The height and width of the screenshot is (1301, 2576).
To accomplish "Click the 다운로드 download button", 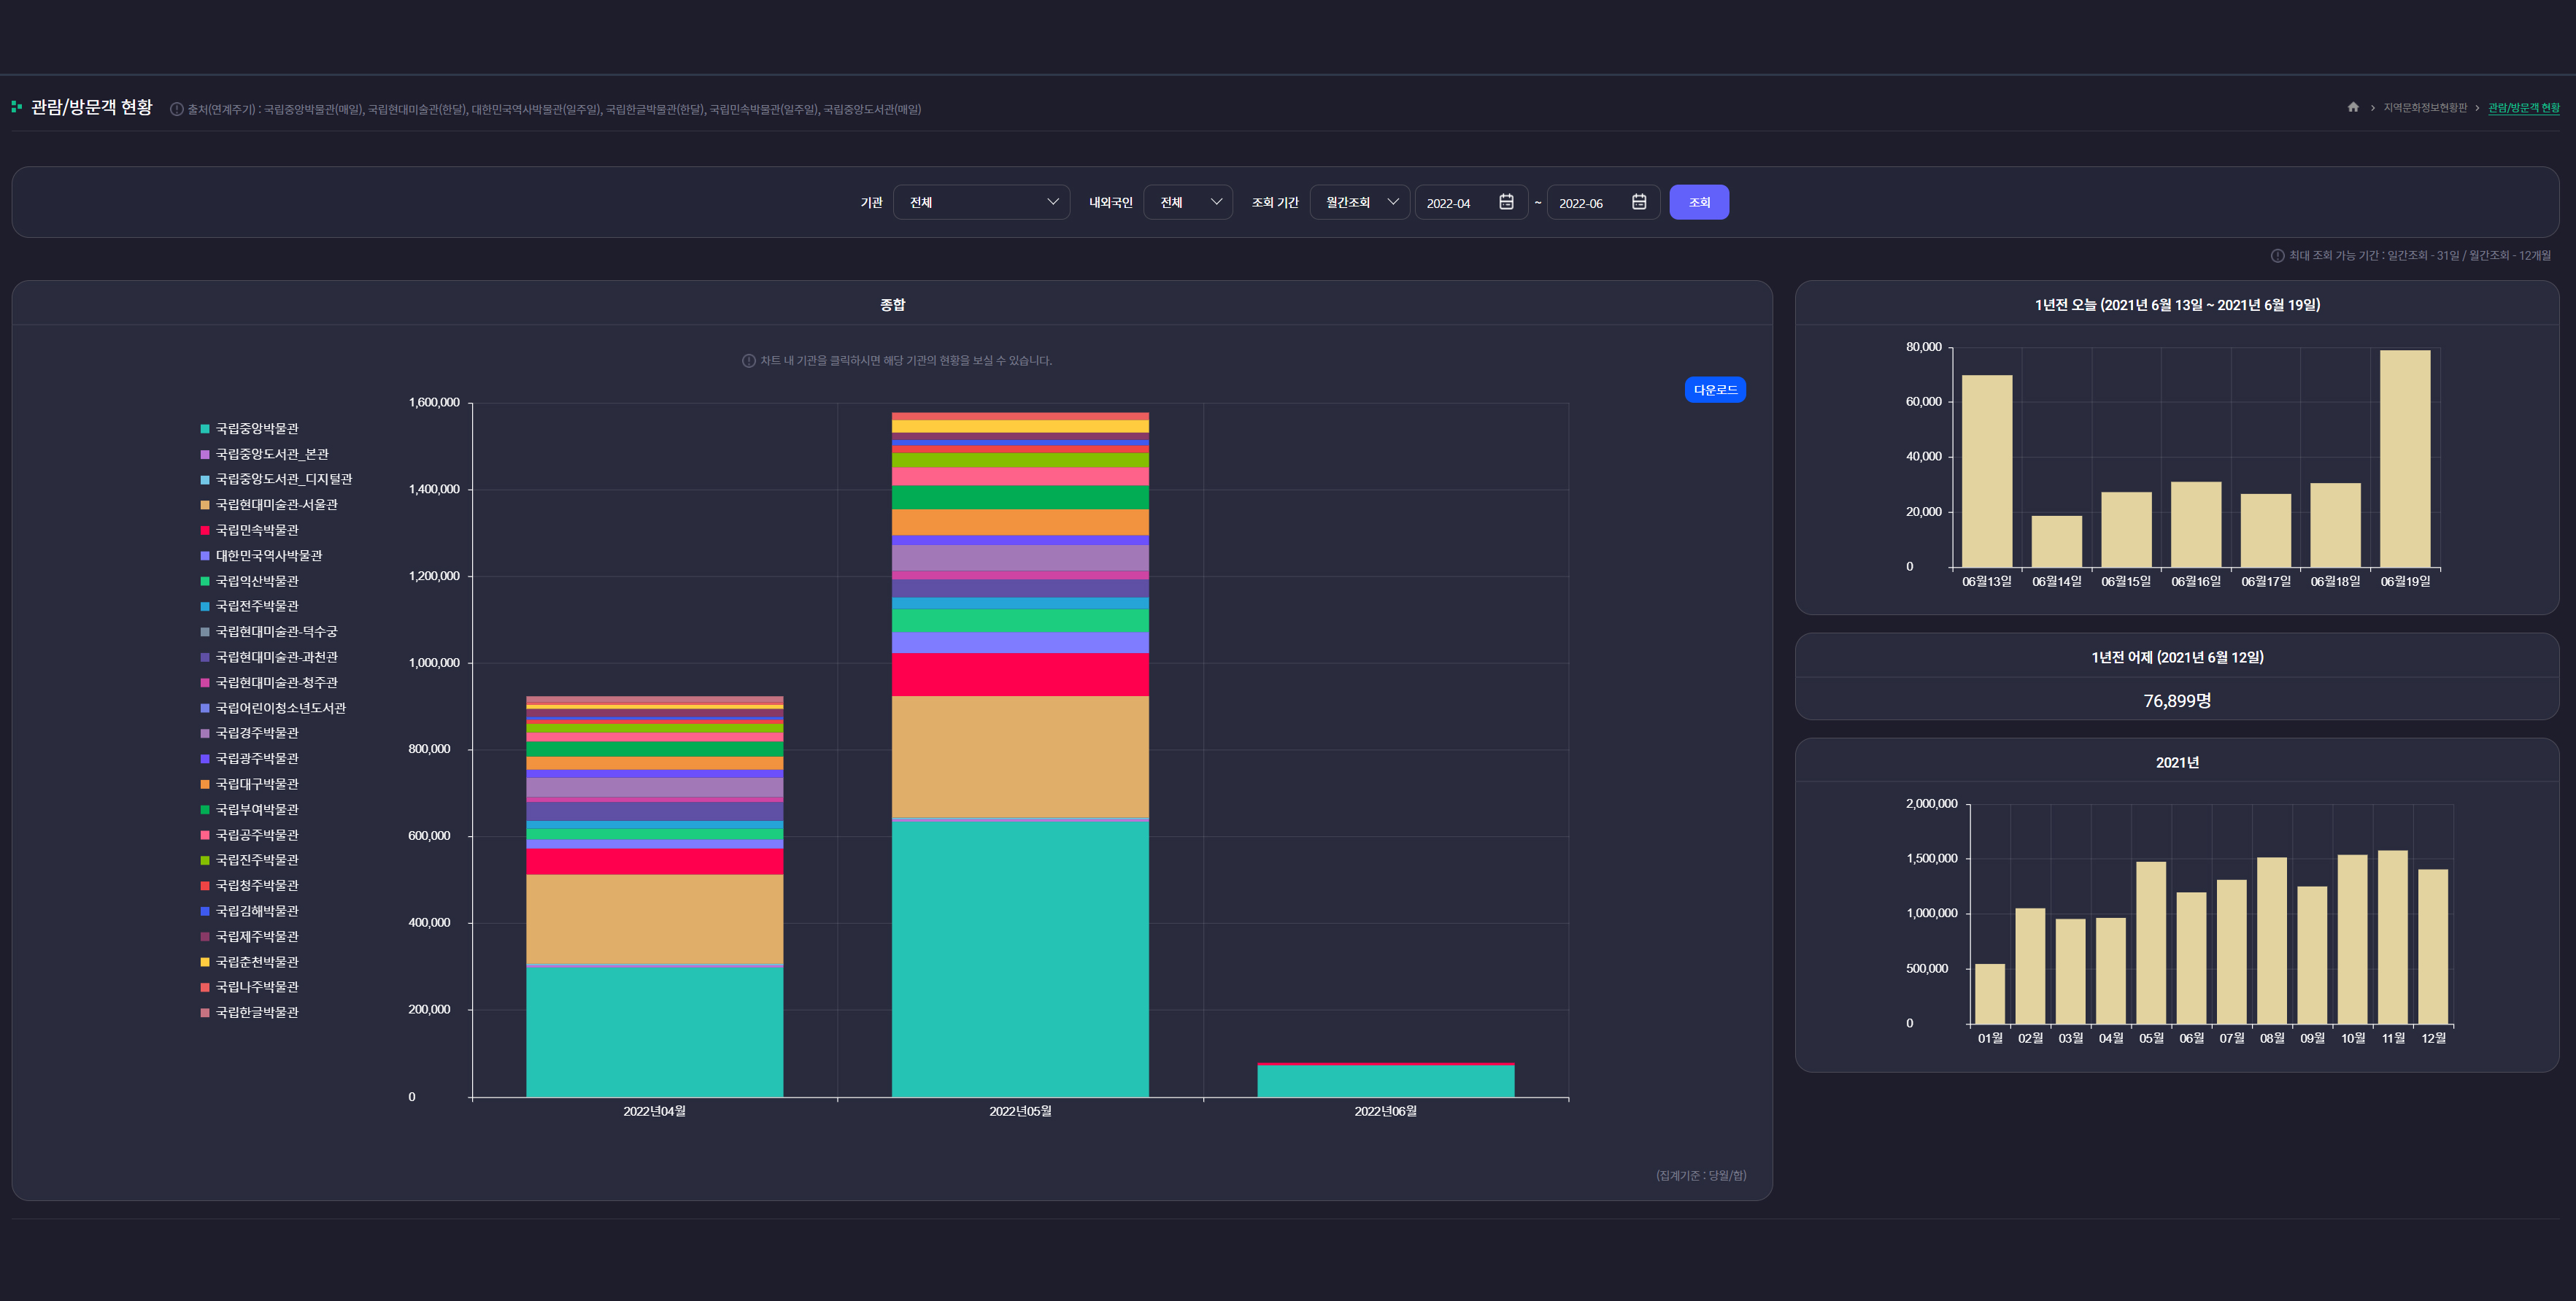I will pyautogui.click(x=1715, y=390).
